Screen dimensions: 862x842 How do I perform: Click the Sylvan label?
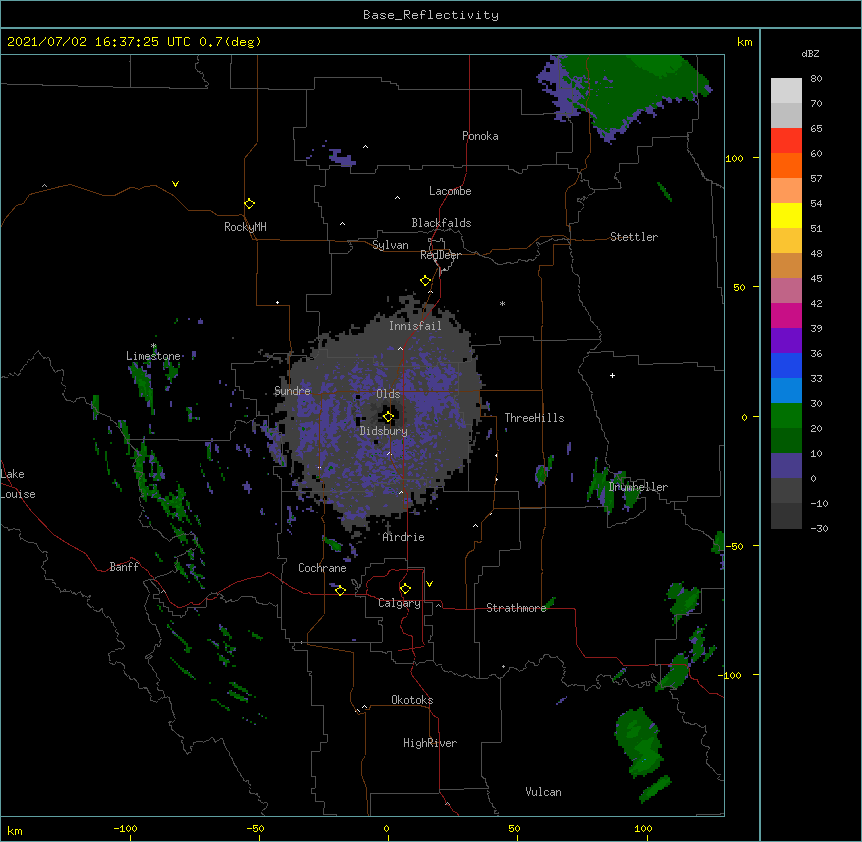click(390, 245)
